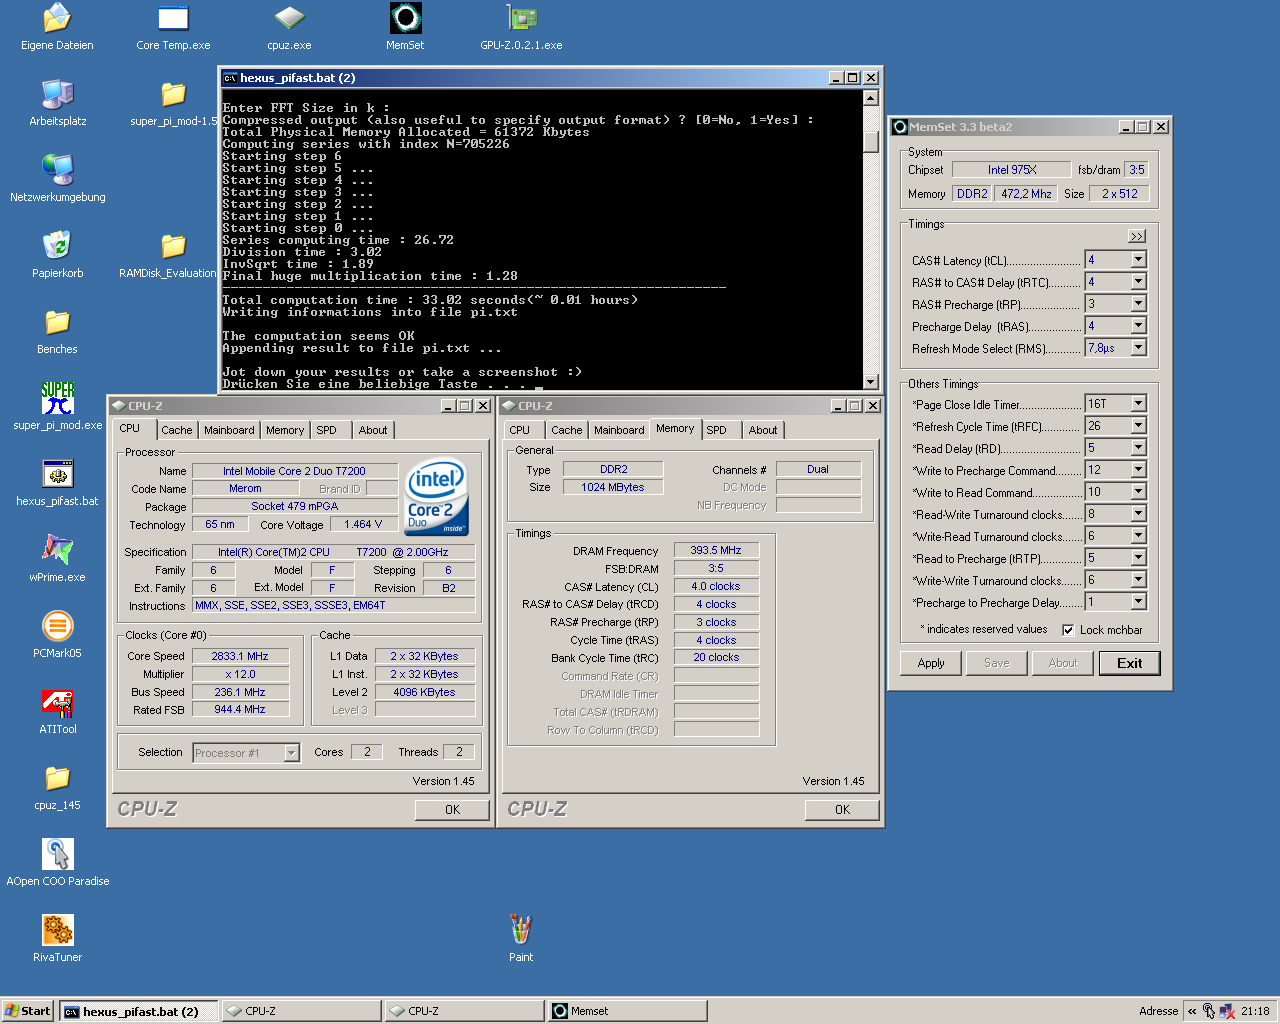1280x1024 pixels.
Task: Open the CAS# Latency (tCL) dropdown
Action: [1138, 260]
